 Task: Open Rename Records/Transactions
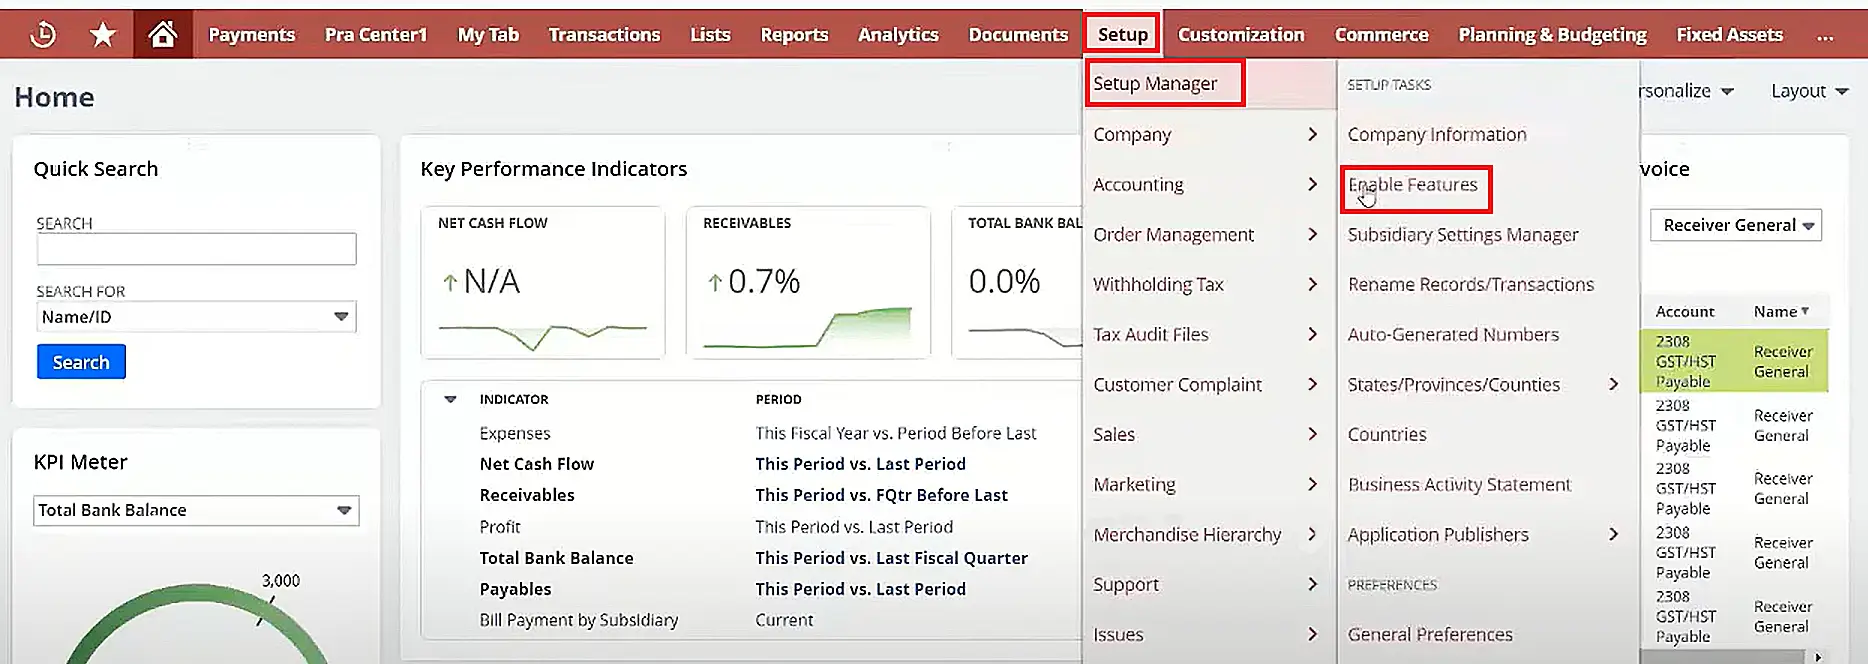(1471, 284)
